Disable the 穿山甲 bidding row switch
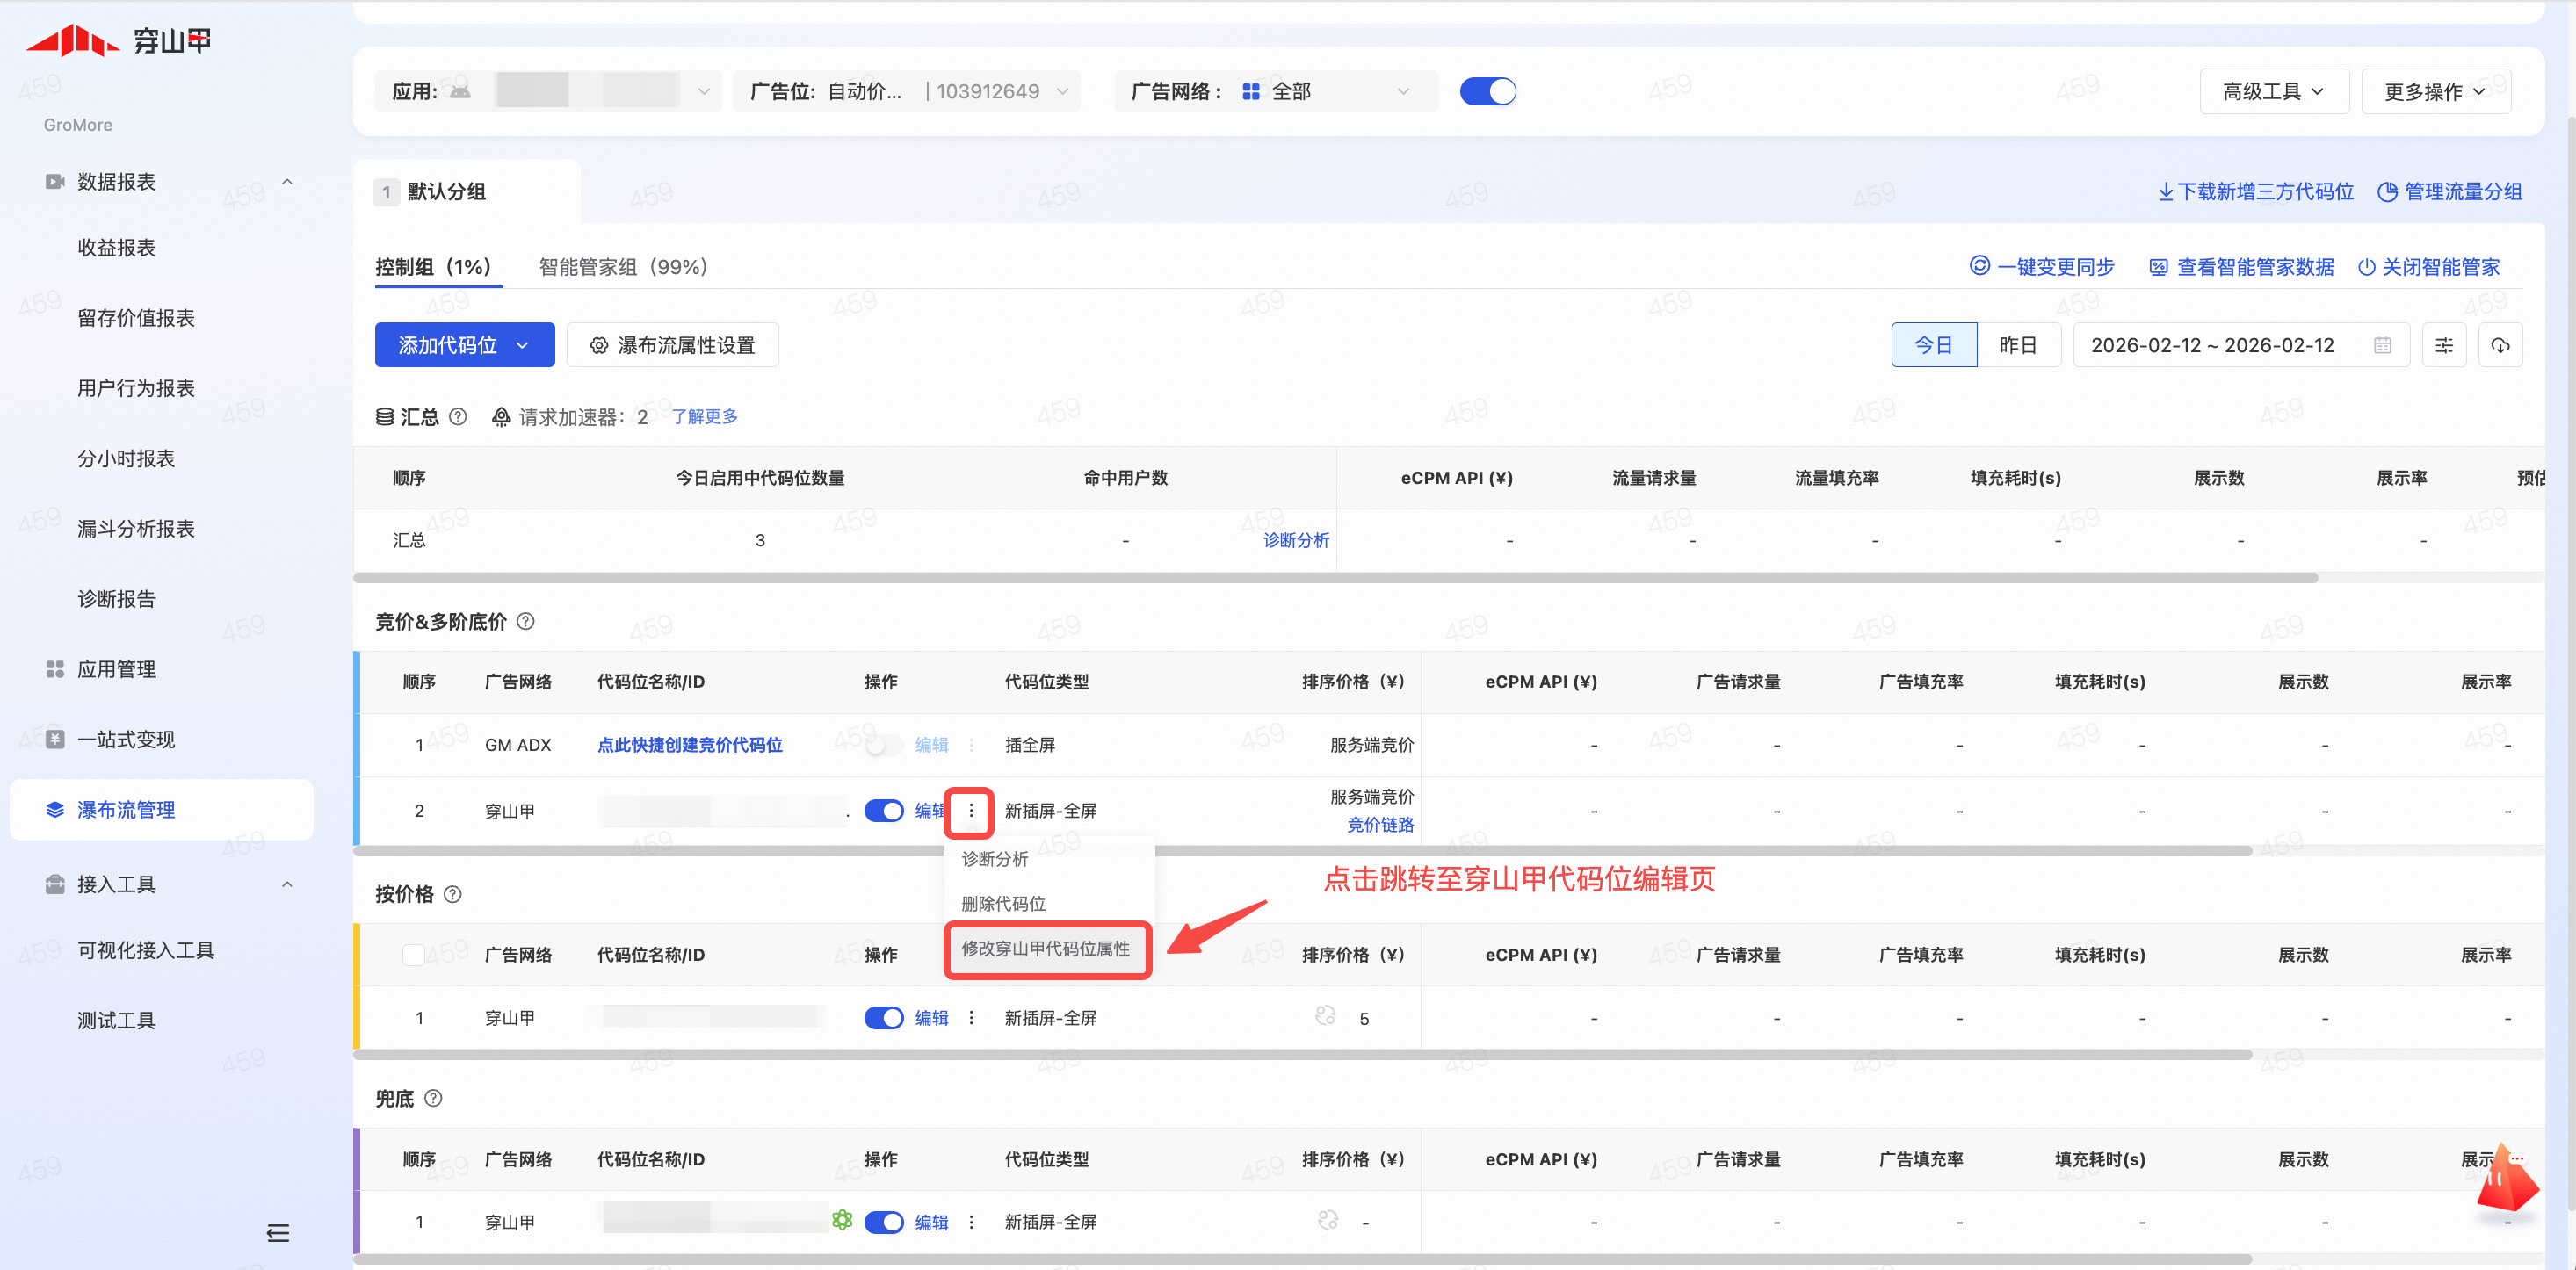This screenshot has height=1270, width=2576. (x=883, y=810)
